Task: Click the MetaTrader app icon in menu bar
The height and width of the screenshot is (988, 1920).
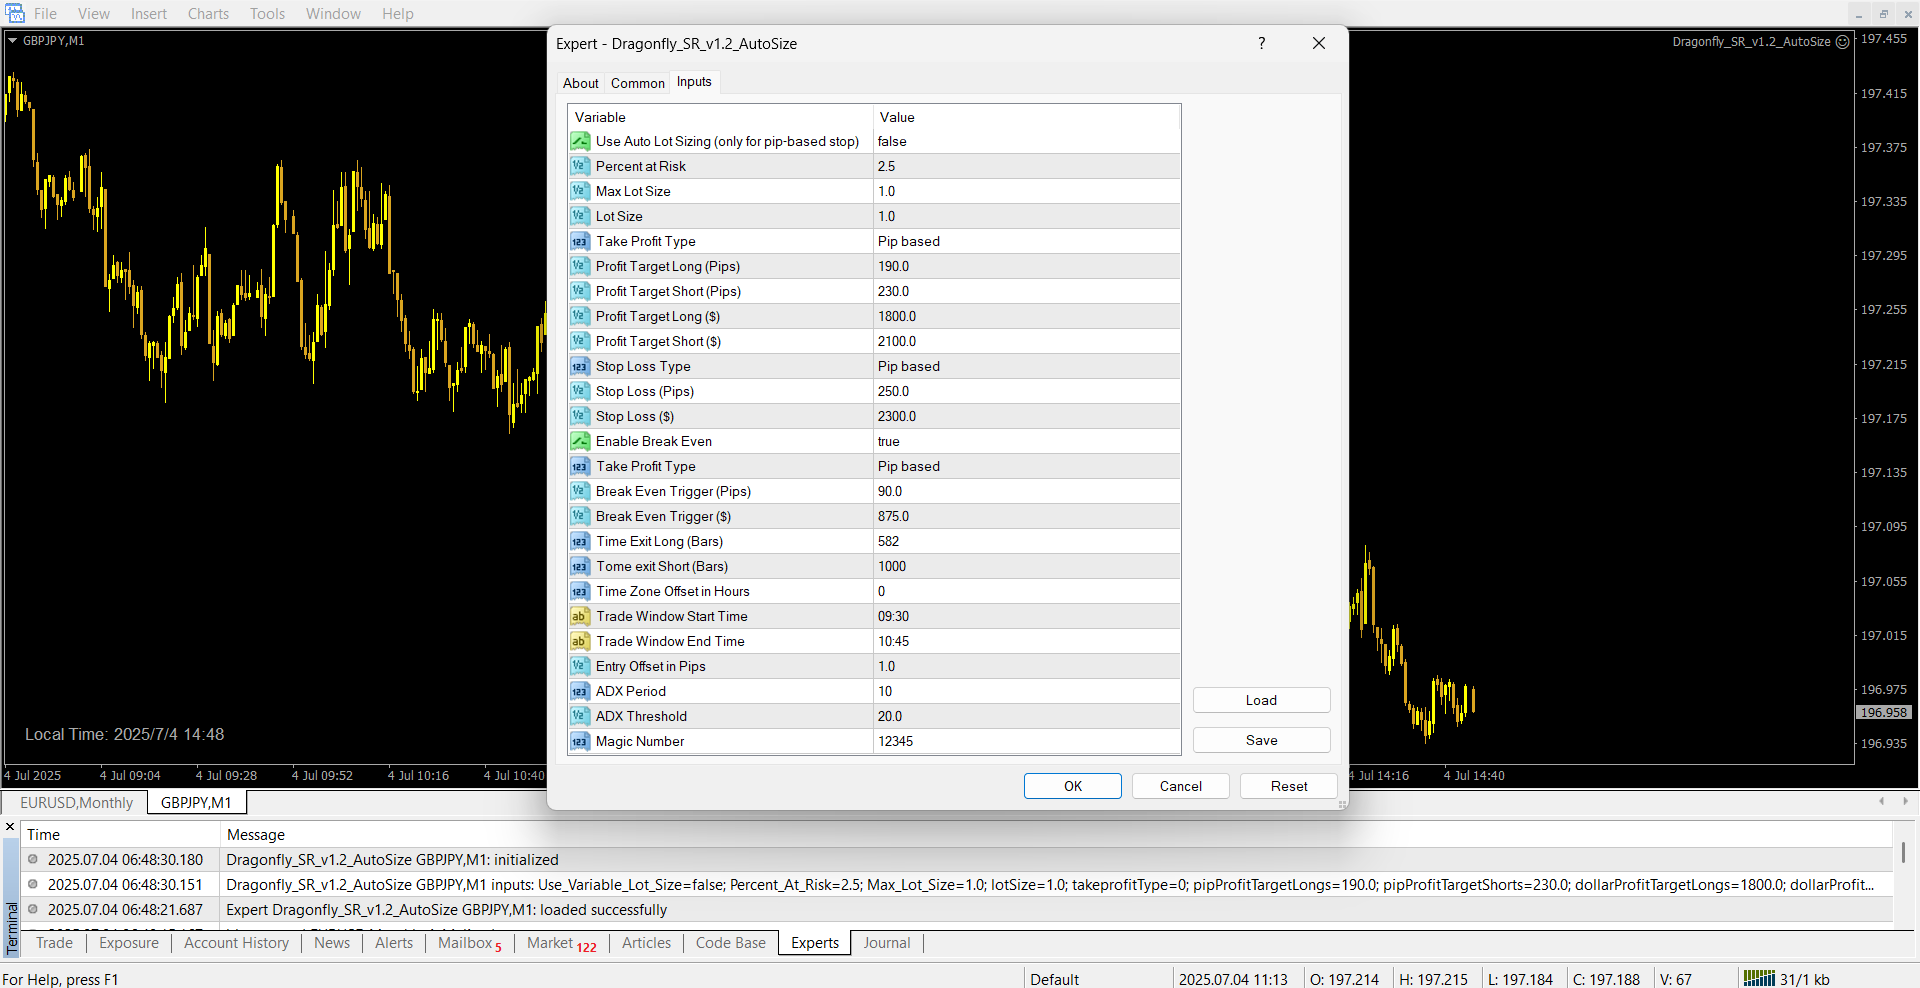Action: tap(15, 13)
